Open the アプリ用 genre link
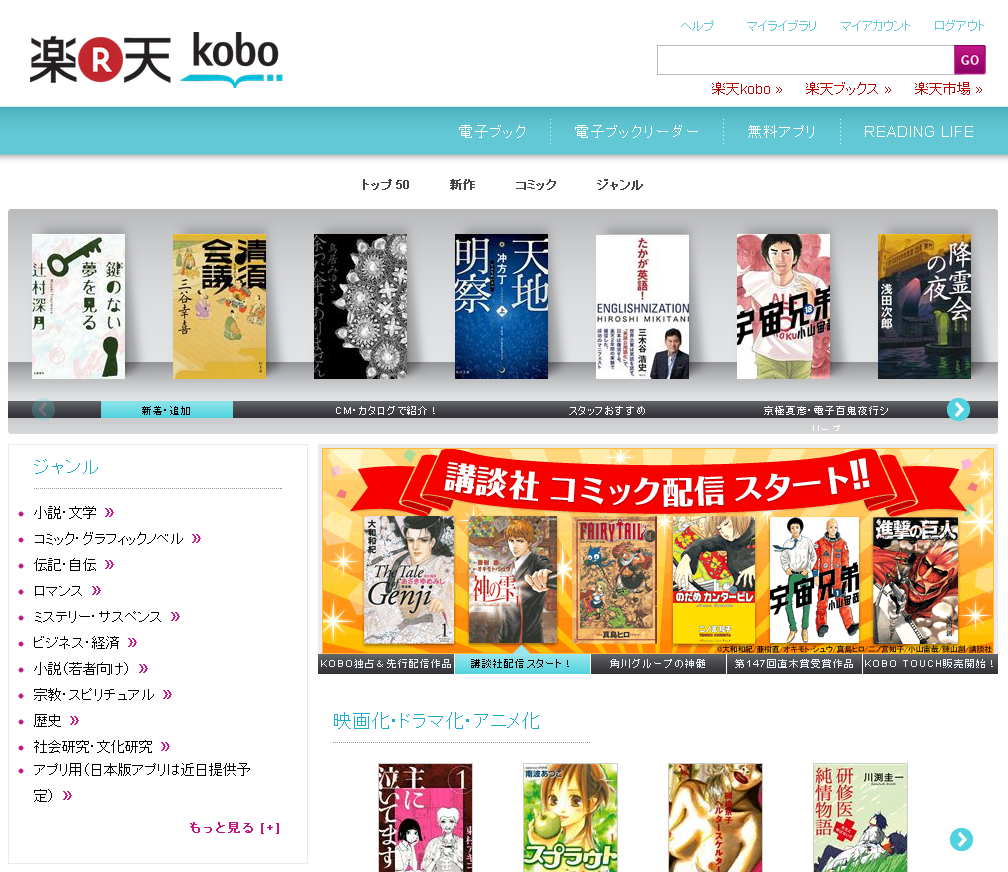 point(141,782)
